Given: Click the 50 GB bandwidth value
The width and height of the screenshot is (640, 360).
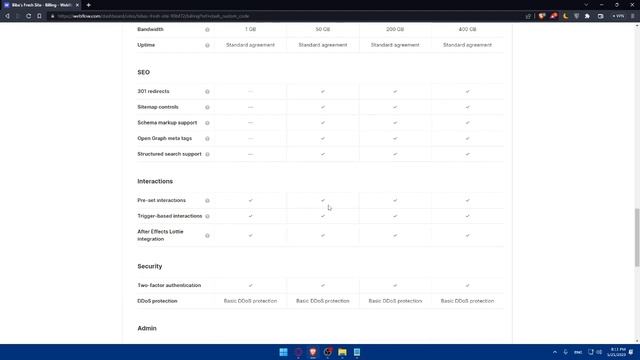Looking at the screenshot, I should pos(323,29).
